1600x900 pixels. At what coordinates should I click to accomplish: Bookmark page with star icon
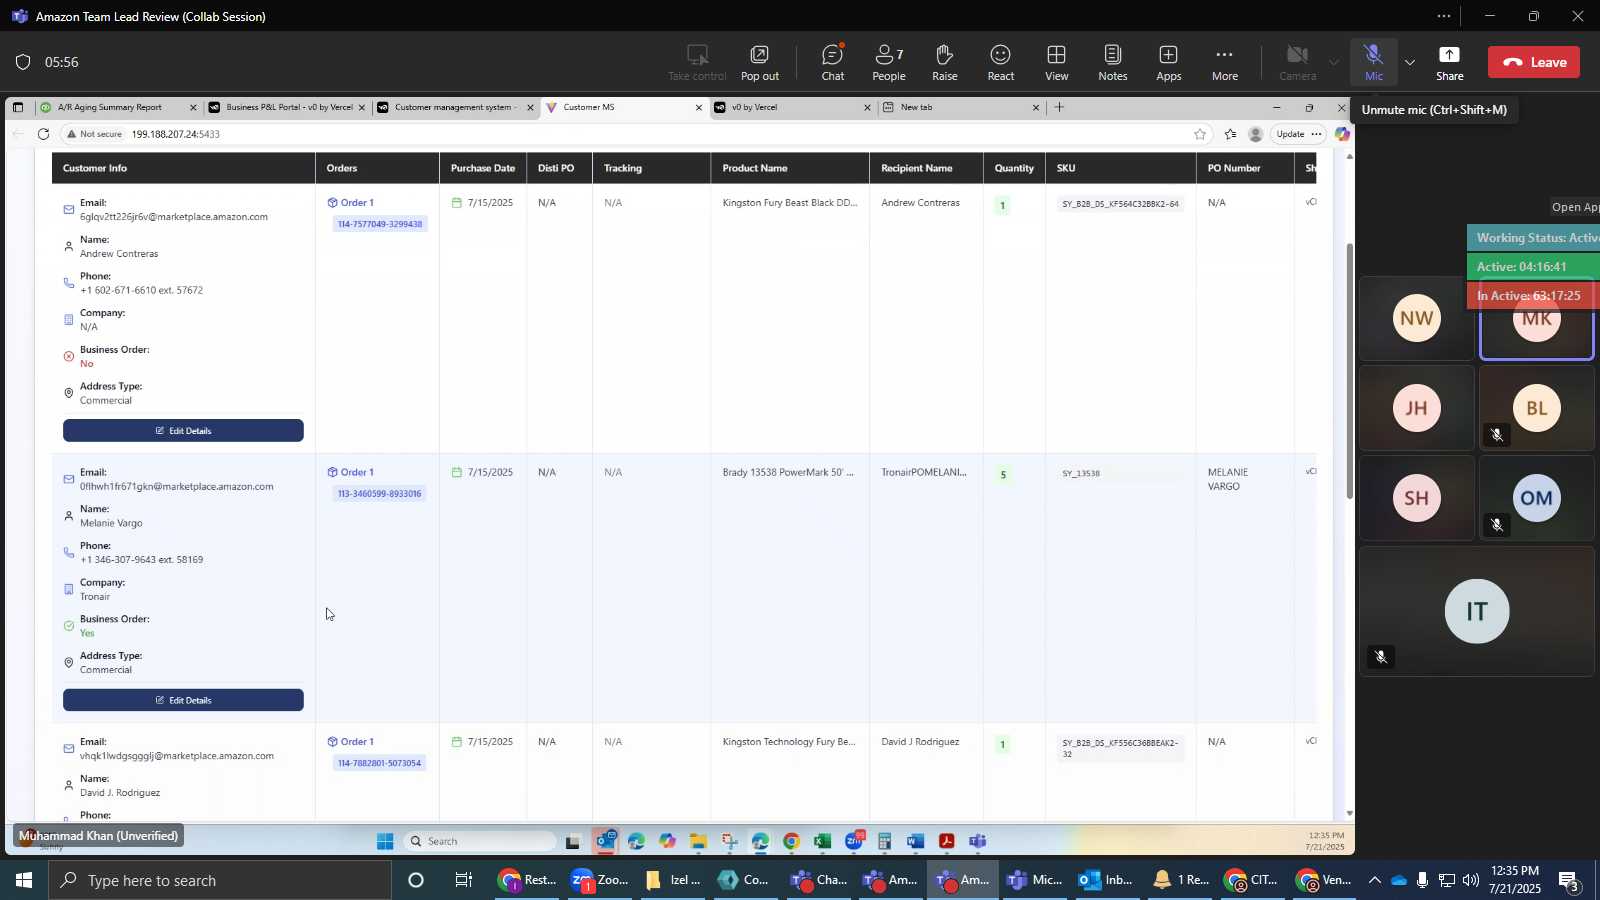coord(1199,134)
